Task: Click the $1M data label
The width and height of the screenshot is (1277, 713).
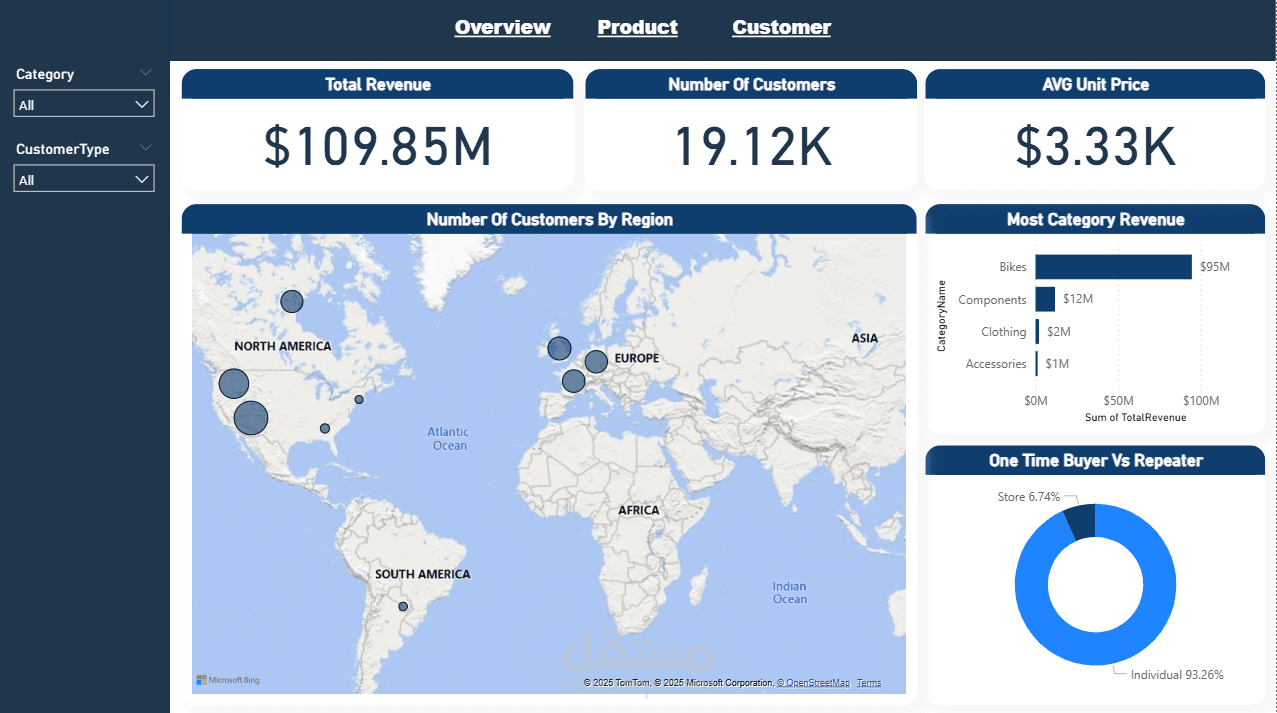Action: (x=1057, y=363)
